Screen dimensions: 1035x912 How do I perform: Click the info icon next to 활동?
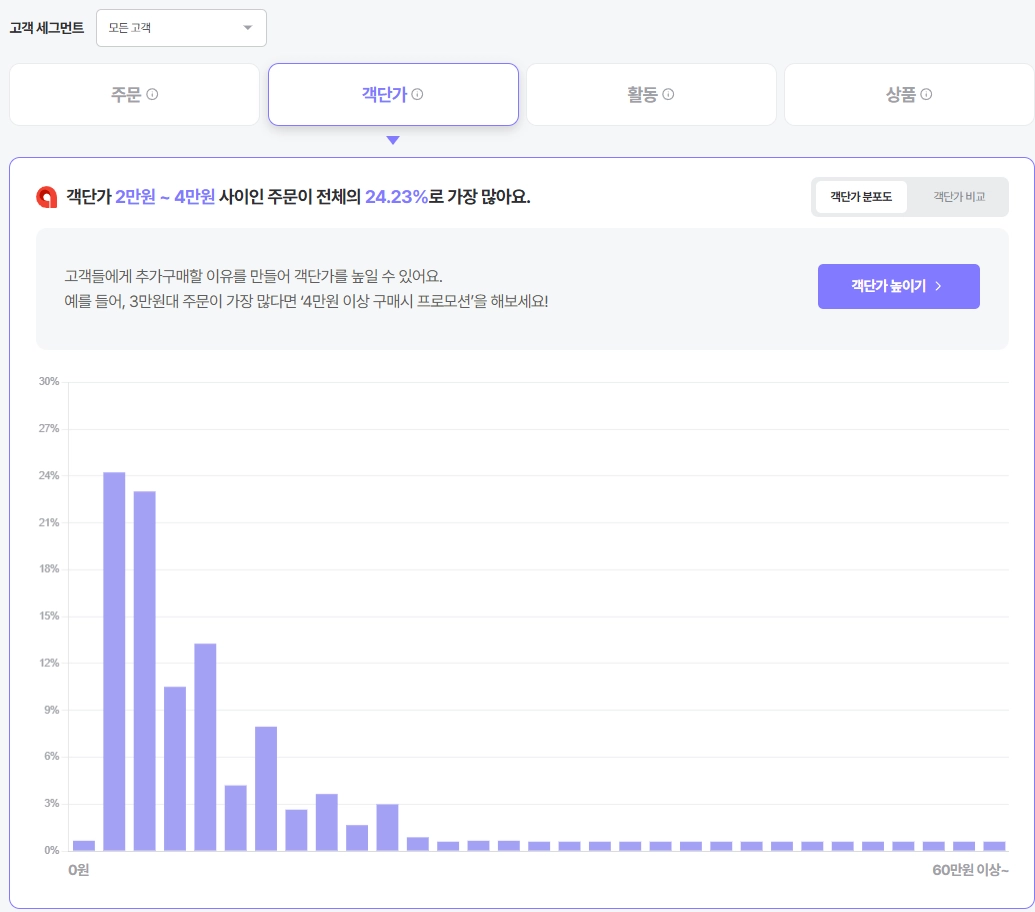point(668,94)
